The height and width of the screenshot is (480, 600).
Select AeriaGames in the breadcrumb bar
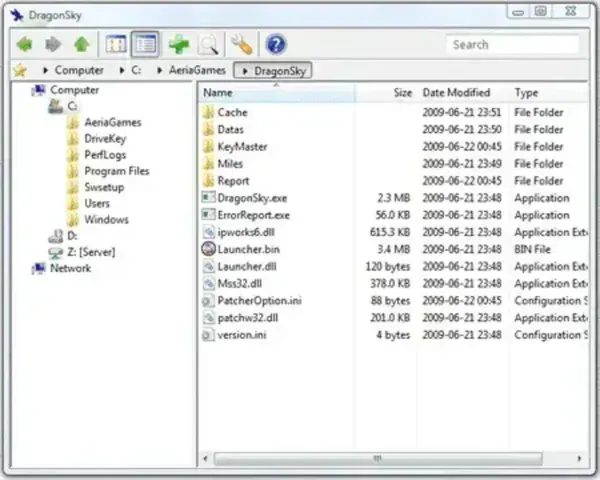tap(197, 70)
